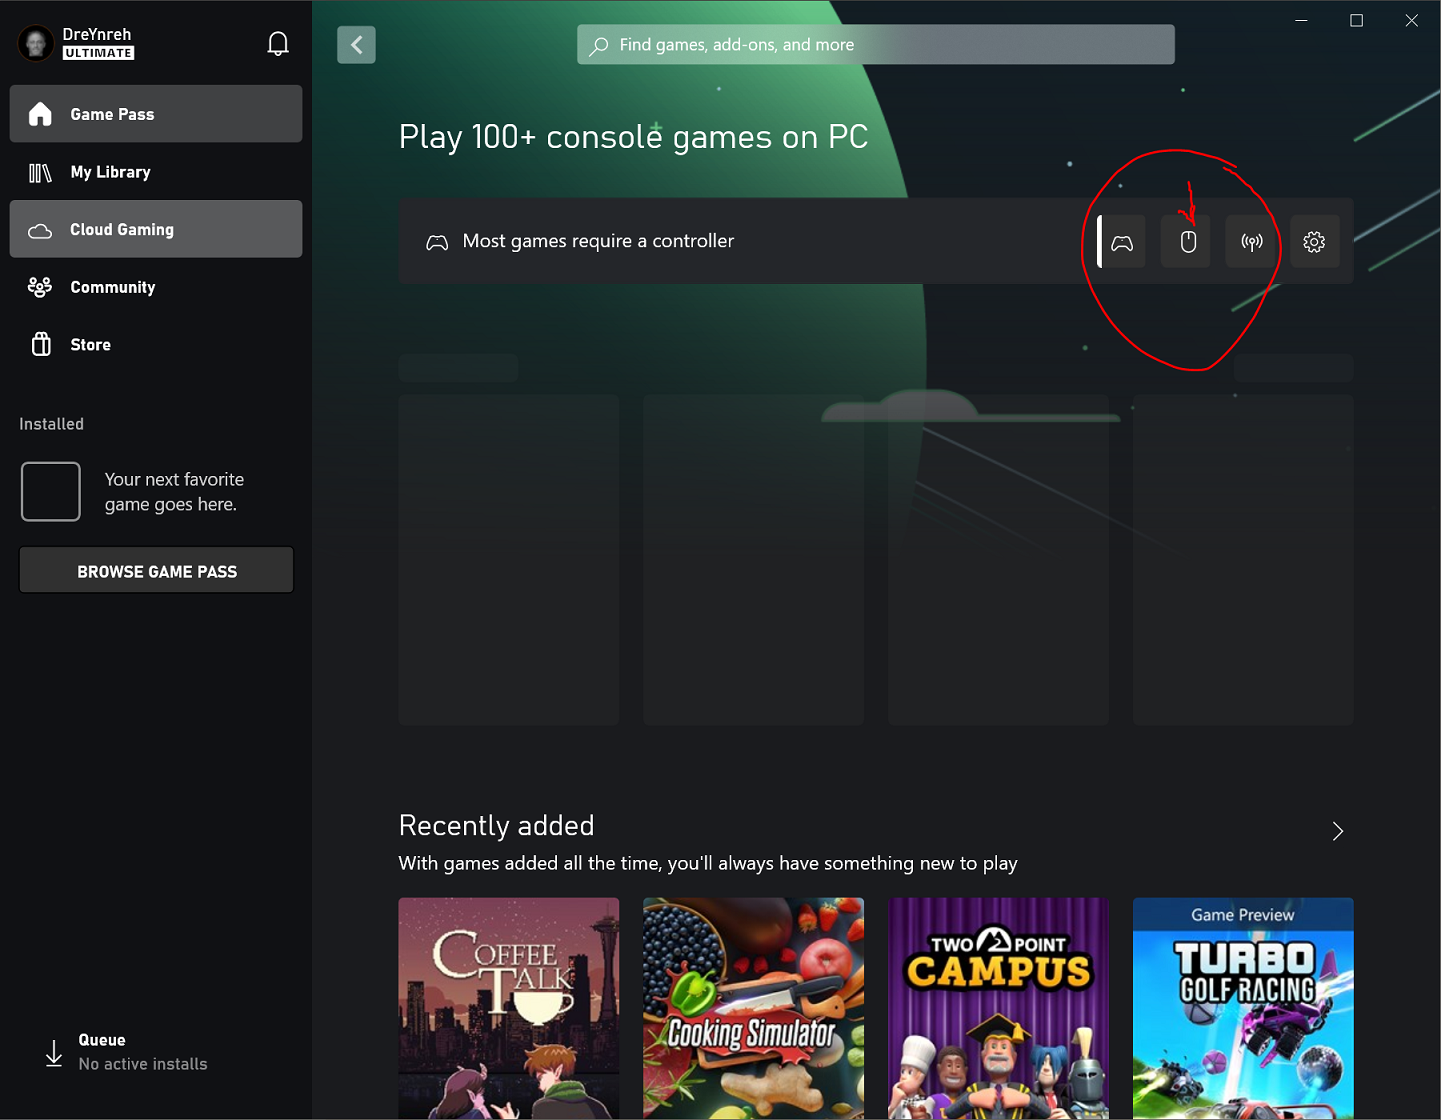The height and width of the screenshot is (1120, 1441).
Task: Open the Two Point Campus tile
Action: [x=998, y=1008]
